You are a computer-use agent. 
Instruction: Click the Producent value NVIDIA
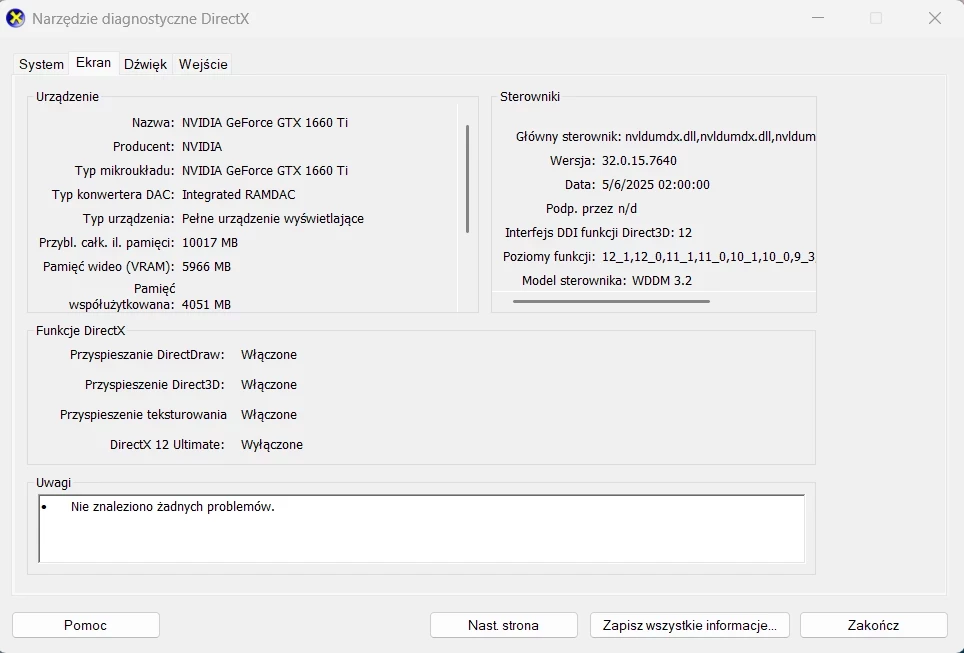202,146
